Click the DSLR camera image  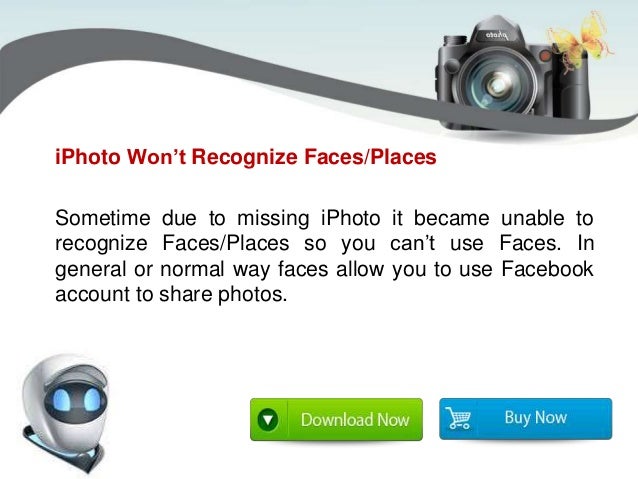(x=513, y=72)
